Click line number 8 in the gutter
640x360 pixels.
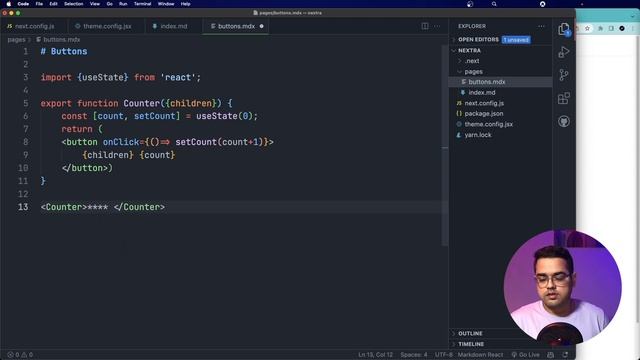pos(25,142)
